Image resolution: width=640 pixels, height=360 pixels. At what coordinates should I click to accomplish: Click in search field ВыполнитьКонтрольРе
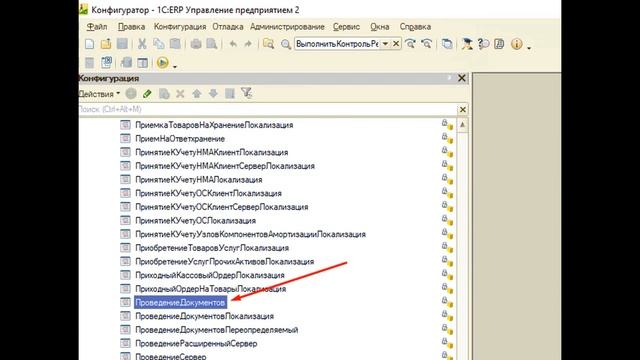pyautogui.click(x=337, y=44)
